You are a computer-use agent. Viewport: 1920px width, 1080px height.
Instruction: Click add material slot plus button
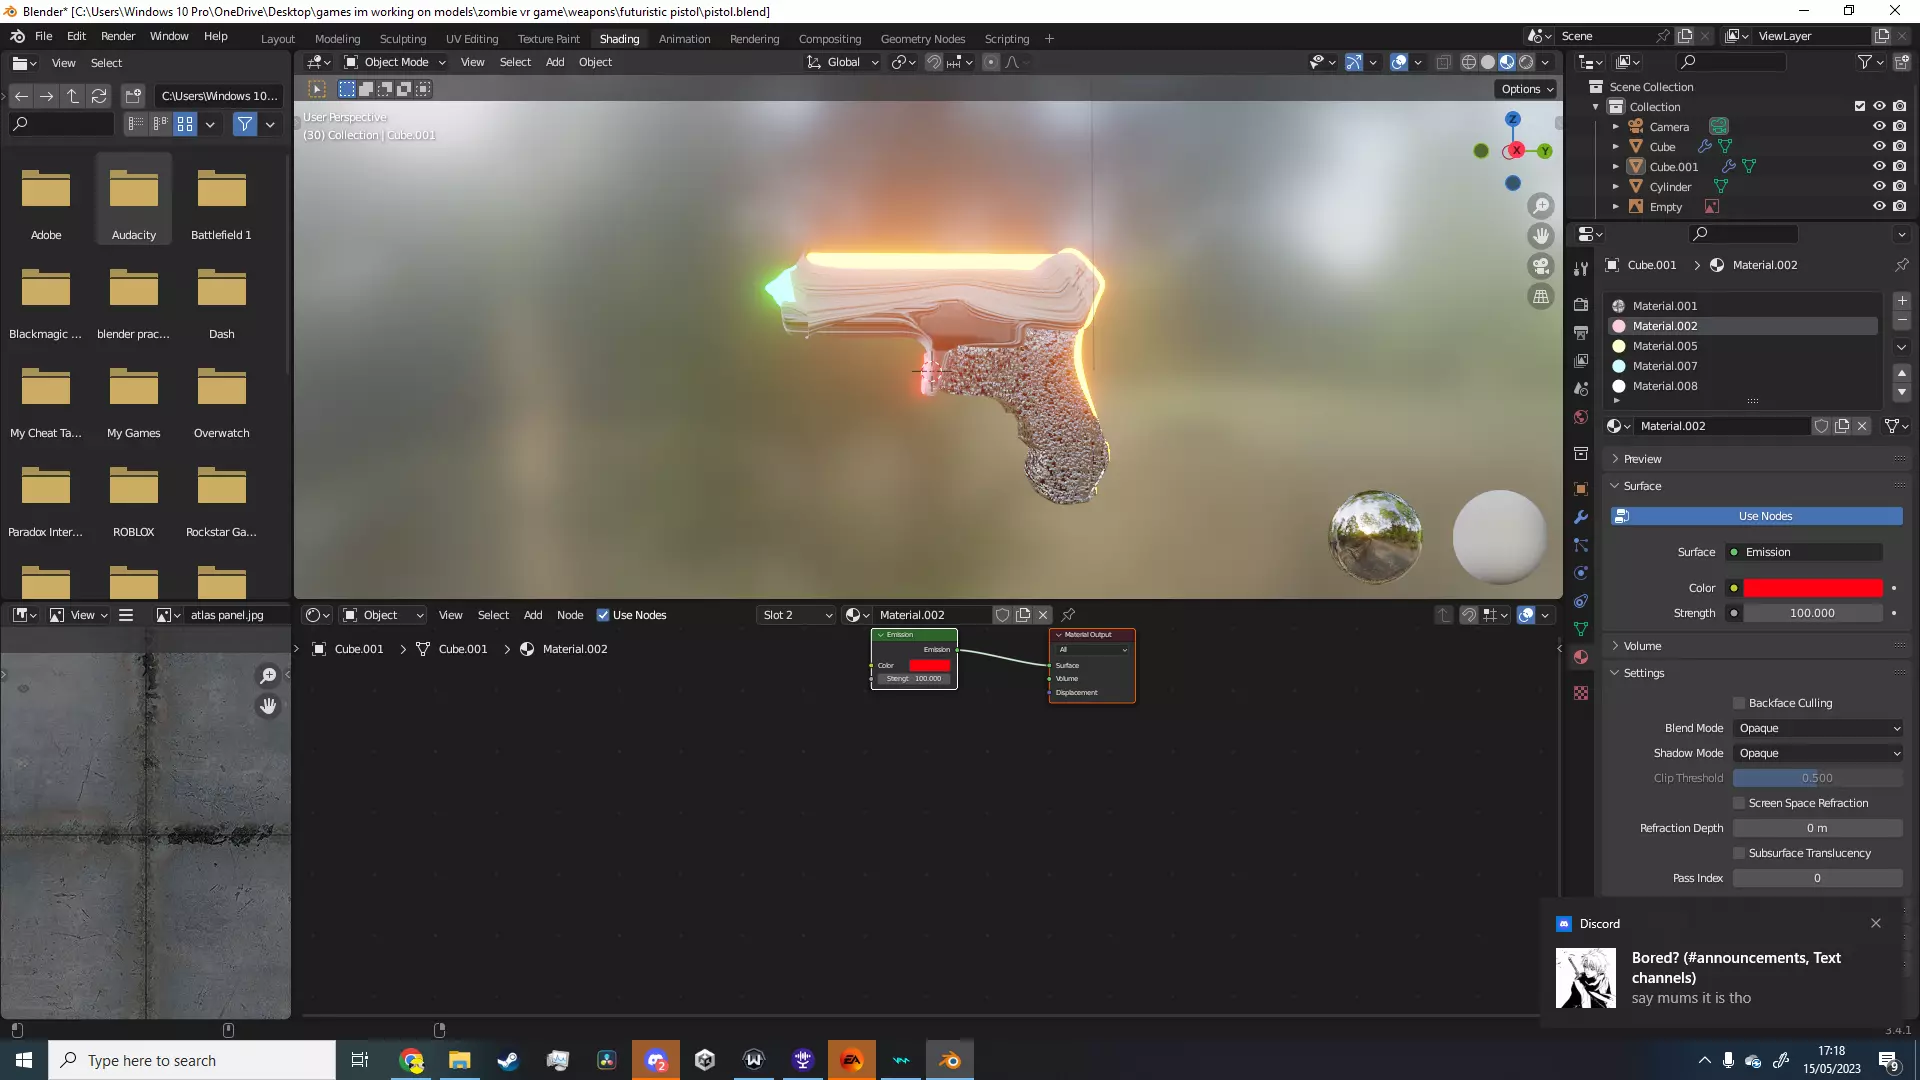coord(1901,301)
